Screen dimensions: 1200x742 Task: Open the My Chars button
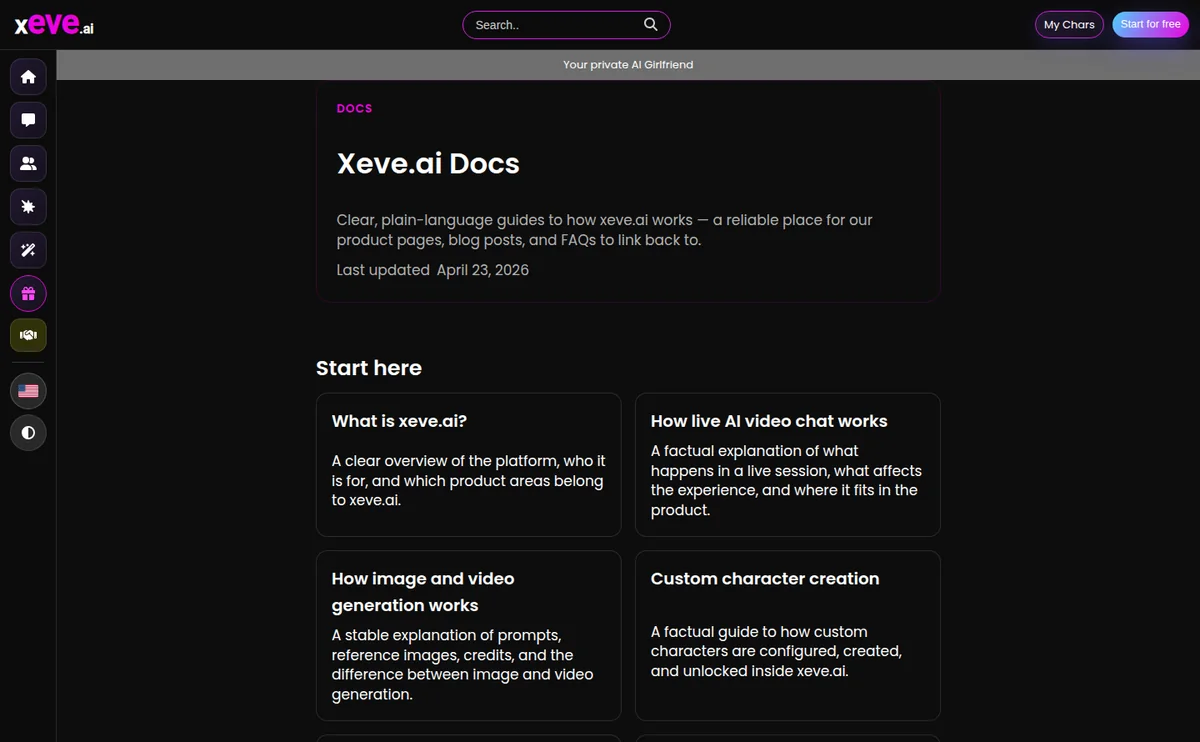1069,25
